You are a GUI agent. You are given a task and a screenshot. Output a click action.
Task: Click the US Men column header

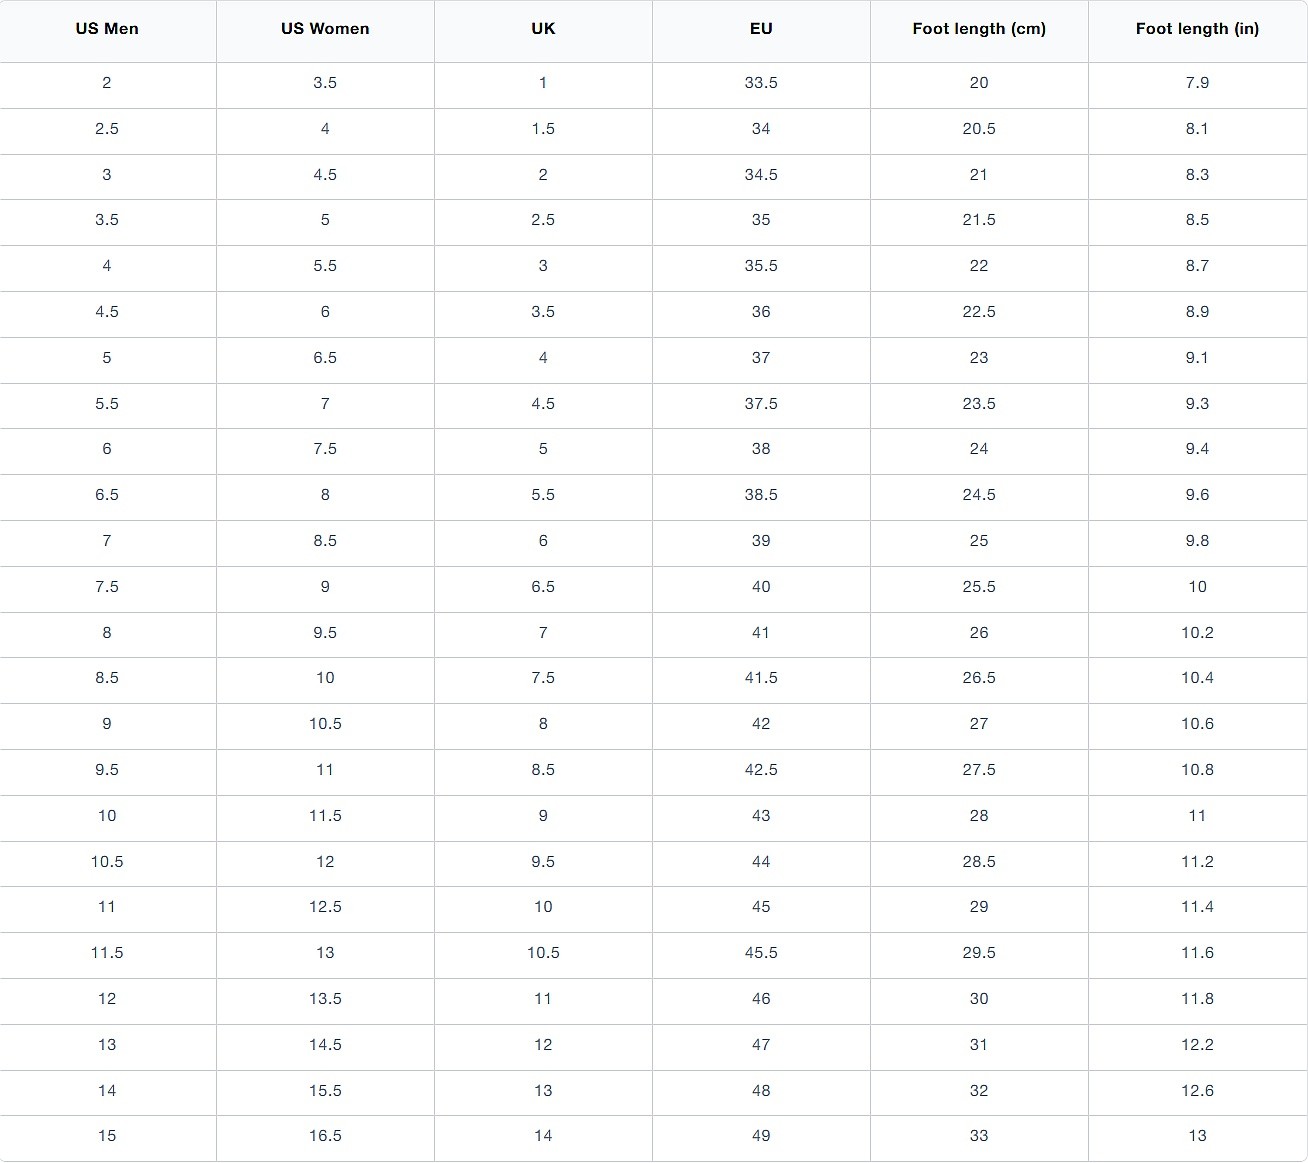click(107, 29)
